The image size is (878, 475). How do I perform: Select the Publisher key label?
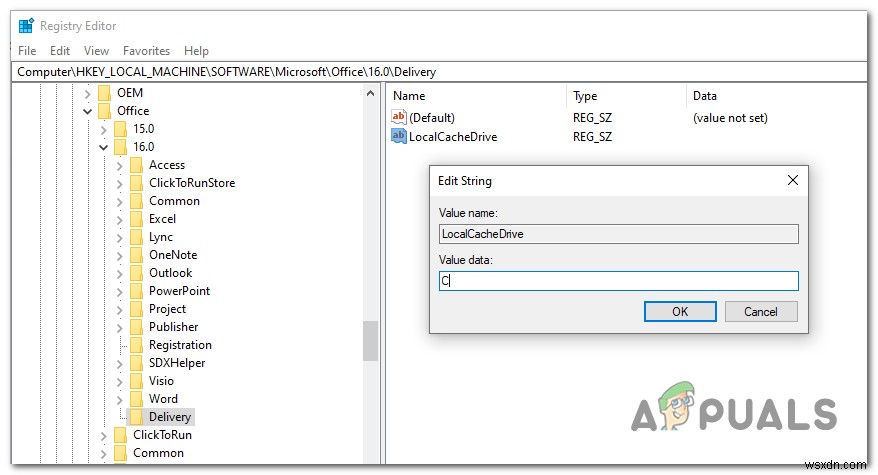(174, 327)
